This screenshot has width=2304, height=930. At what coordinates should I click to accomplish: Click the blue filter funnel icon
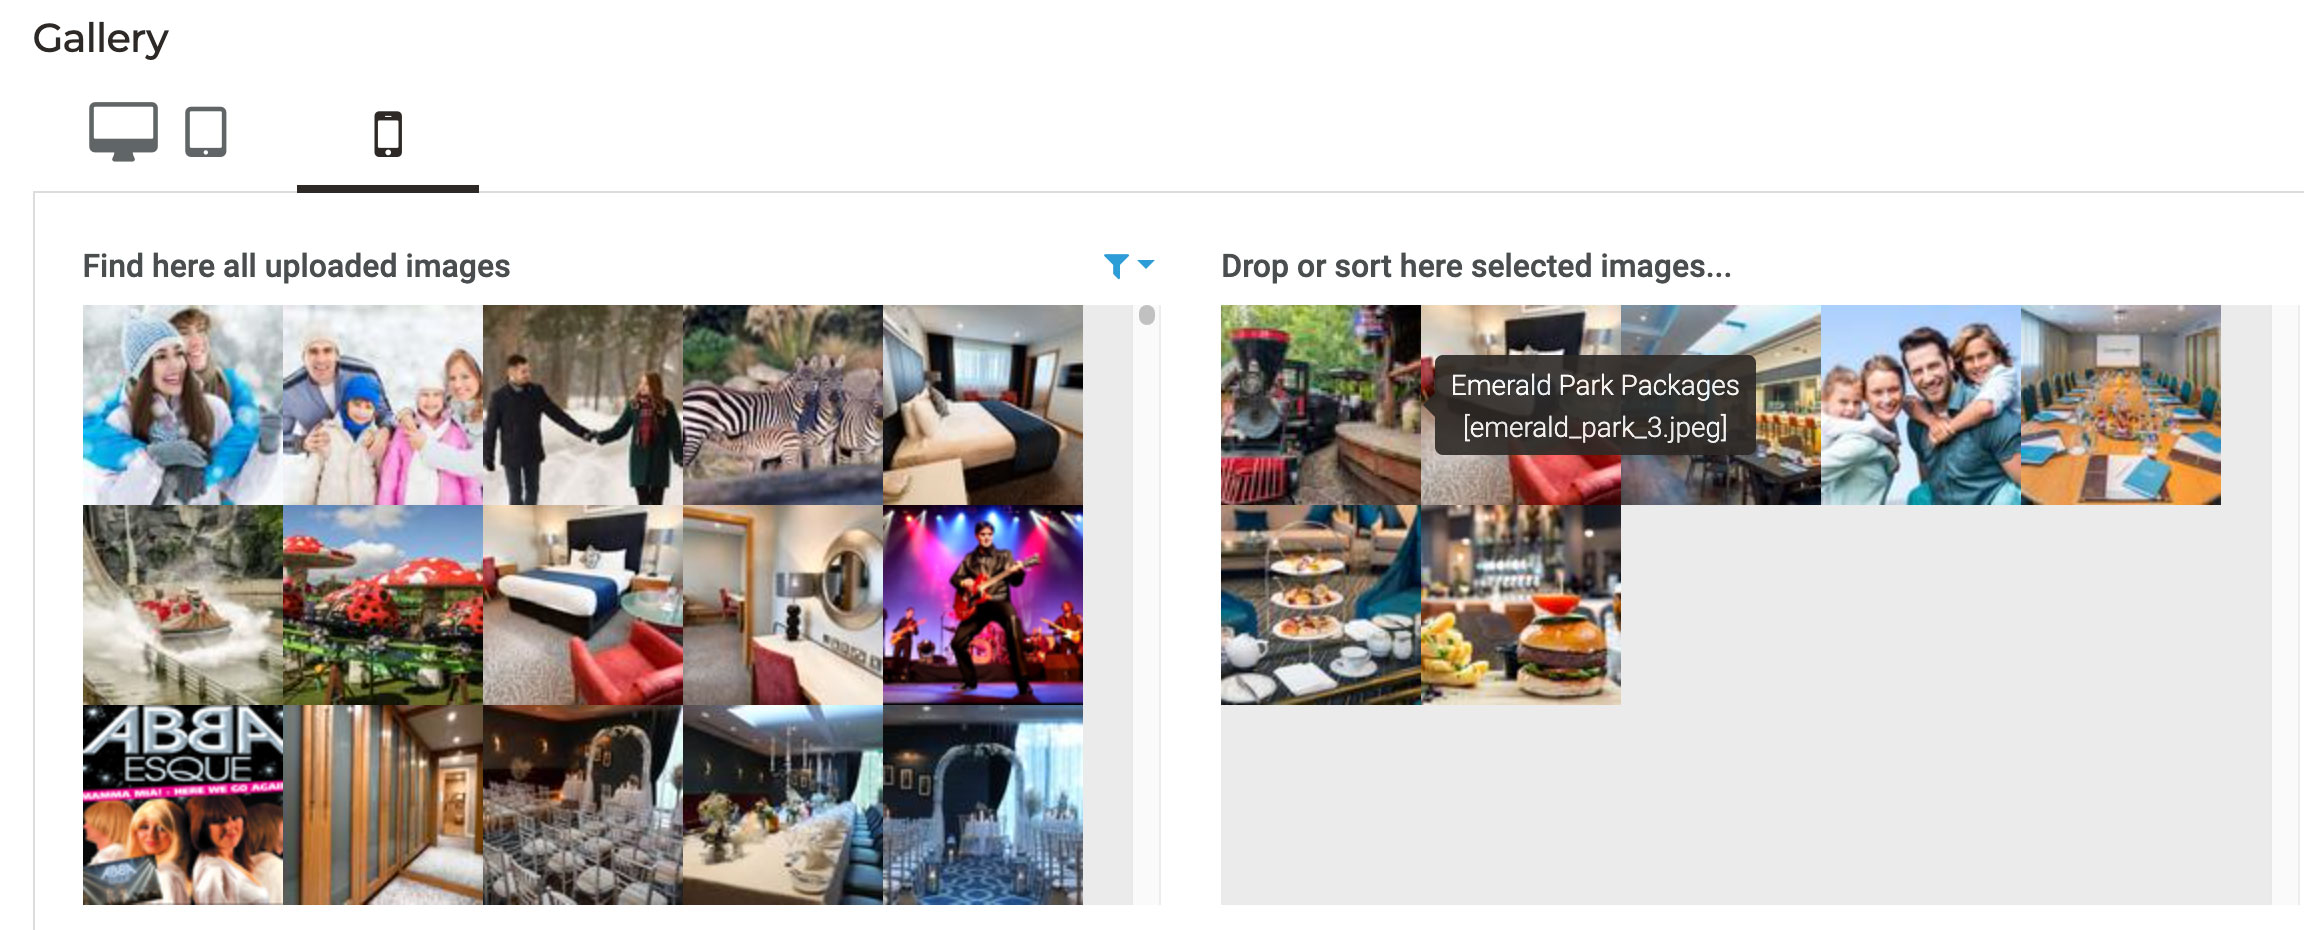pyautogui.click(x=1116, y=266)
